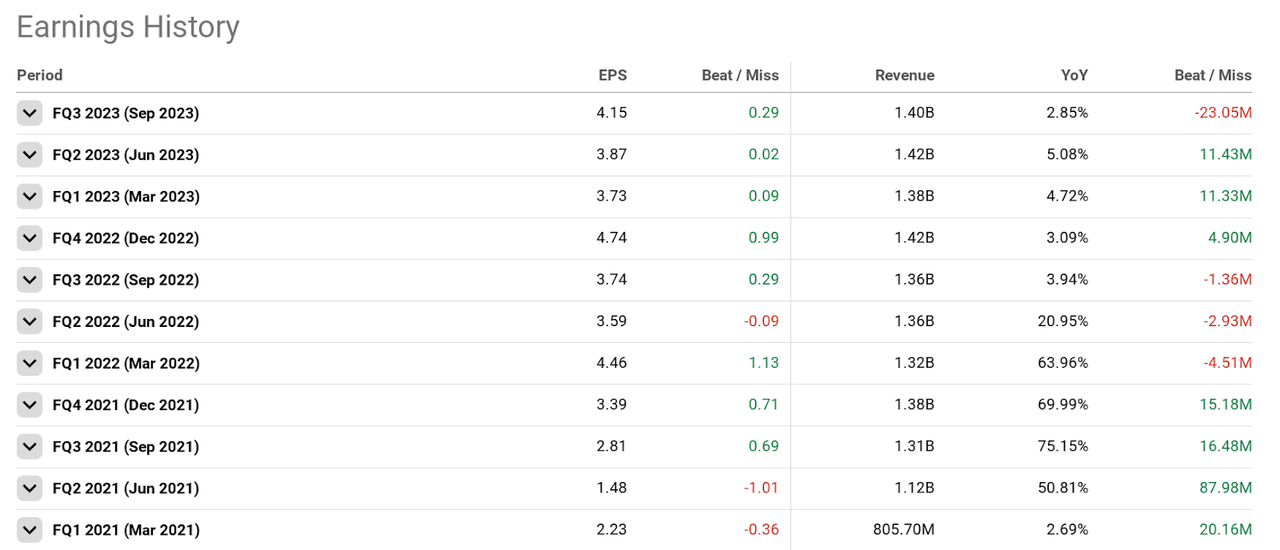Expand the FQ2 2022 (Jun 2022) row
This screenshot has width=1280, height=550.
[30, 321]
